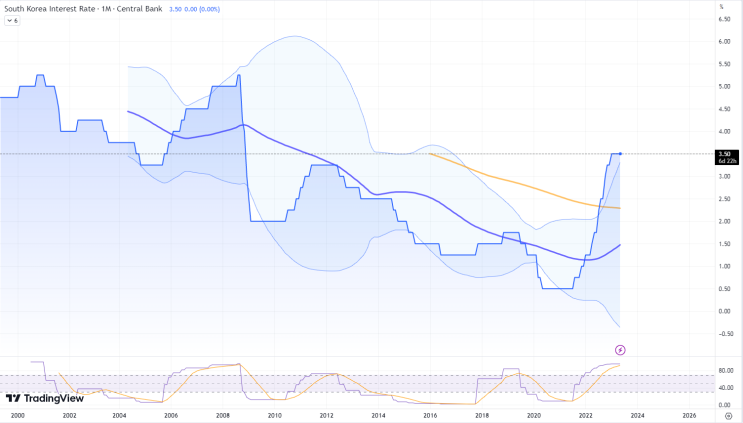The height and width of the screenshot is (423, 743).
Task: Click the 2016 label on time axis
Action: (430, 415)
